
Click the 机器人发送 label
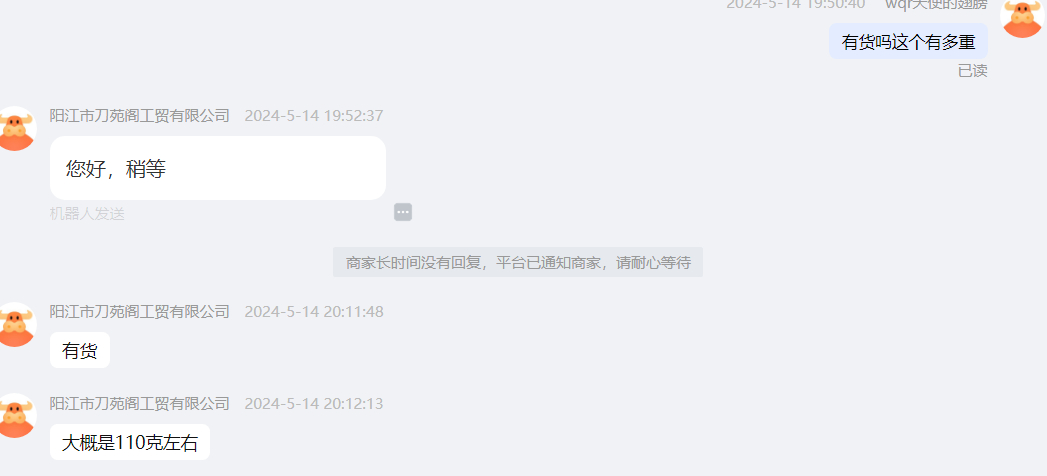pyautogui.click(x=87, y=214)
